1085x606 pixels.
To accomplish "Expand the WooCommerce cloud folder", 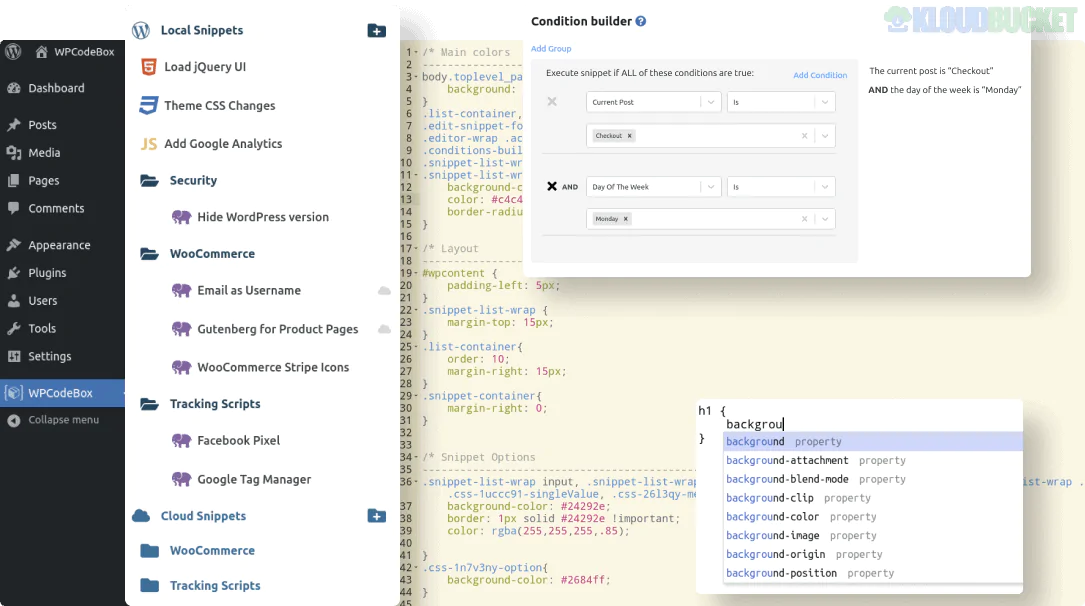I will (149, 551).
